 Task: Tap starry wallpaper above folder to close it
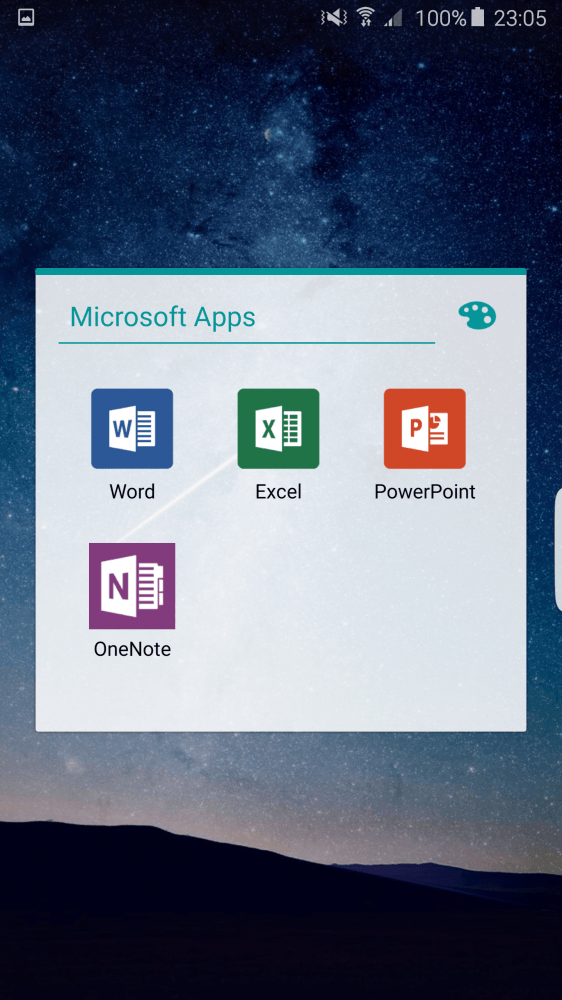click(x=281, y=147)
